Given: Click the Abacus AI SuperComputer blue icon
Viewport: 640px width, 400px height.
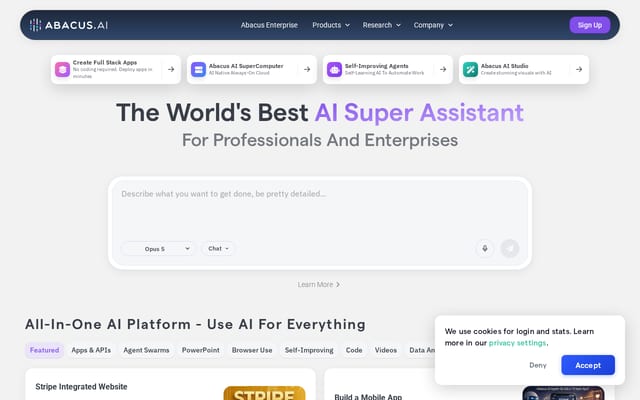Looking at the screenshot, I should point(198,69).
